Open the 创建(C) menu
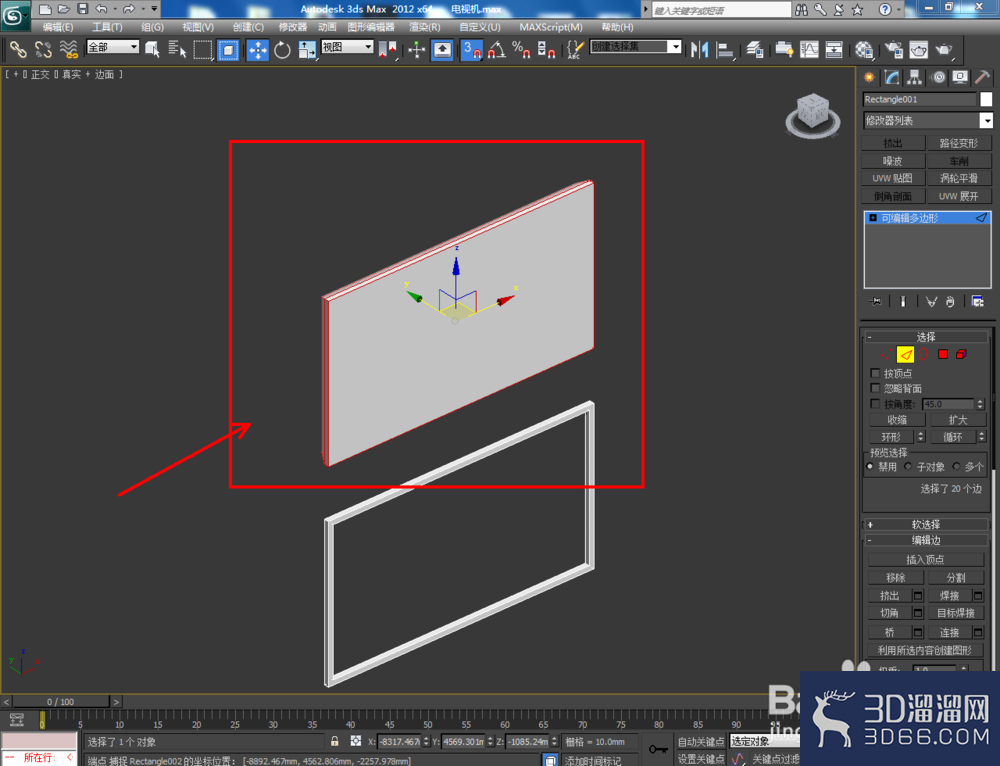The height and width of the screenshot is (766, 1000). 248,27
